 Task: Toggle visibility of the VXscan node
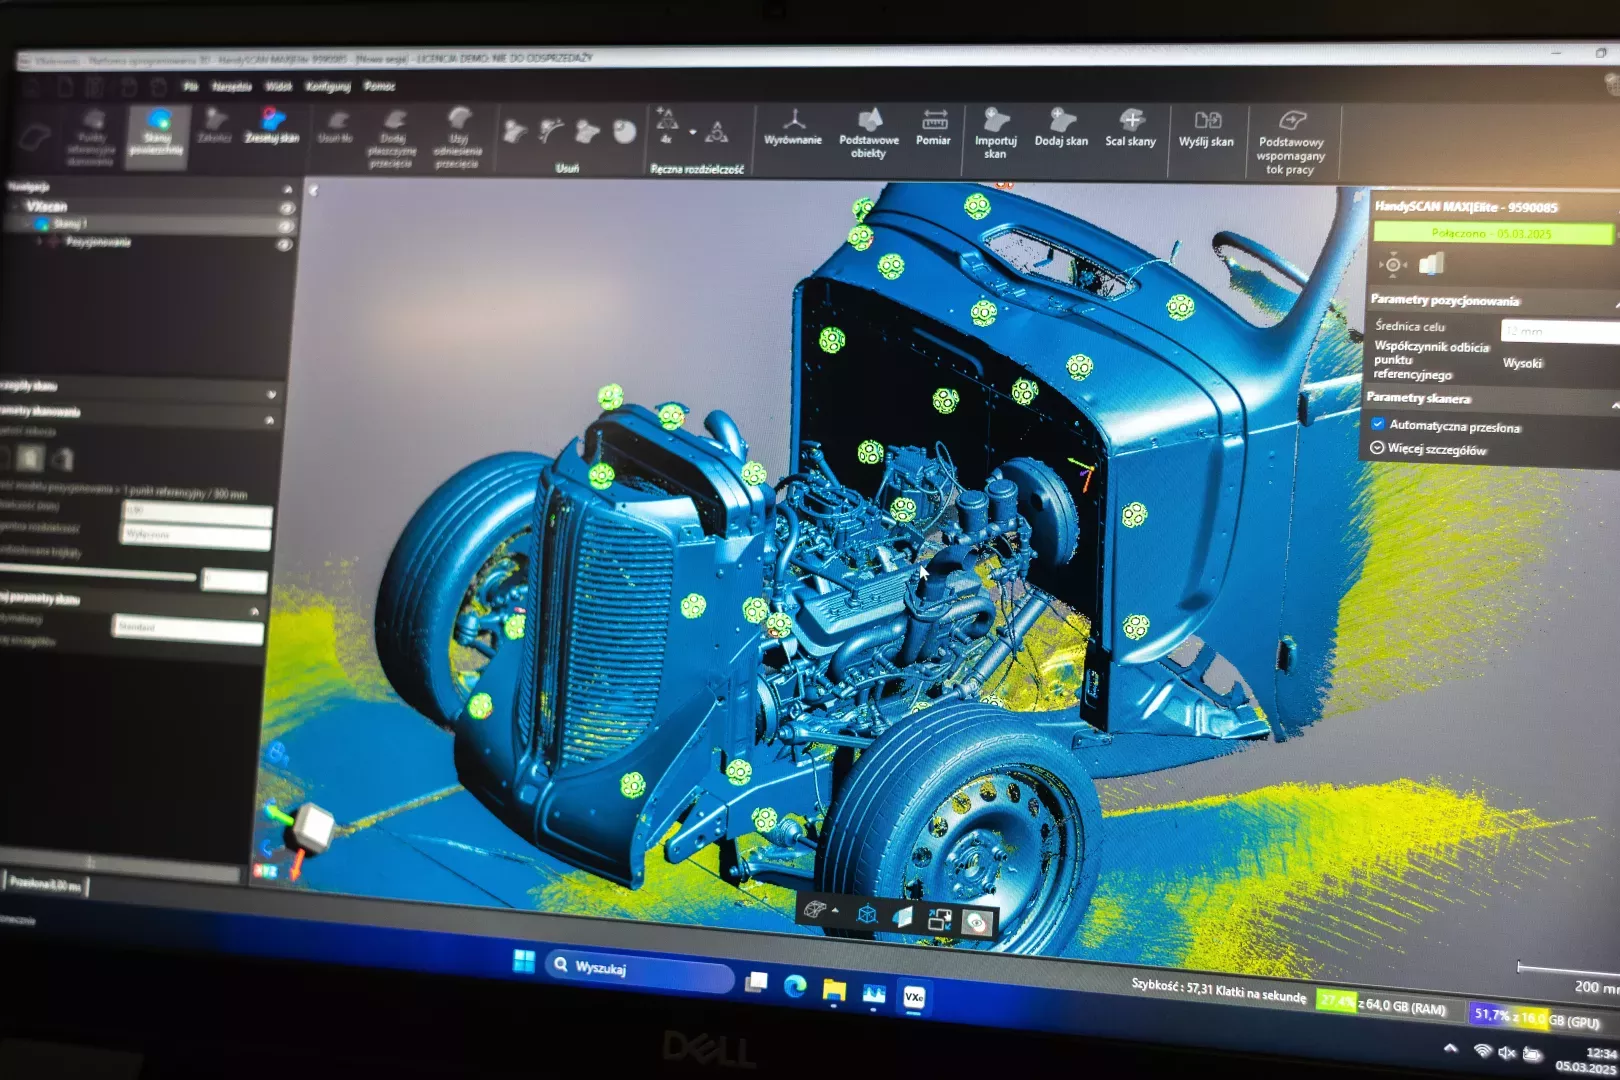tap(287, 208)
